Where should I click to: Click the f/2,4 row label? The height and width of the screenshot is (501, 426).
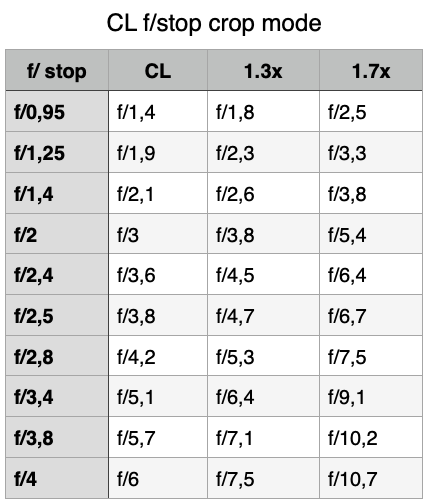pyautogui.click(x=57, y=274)
